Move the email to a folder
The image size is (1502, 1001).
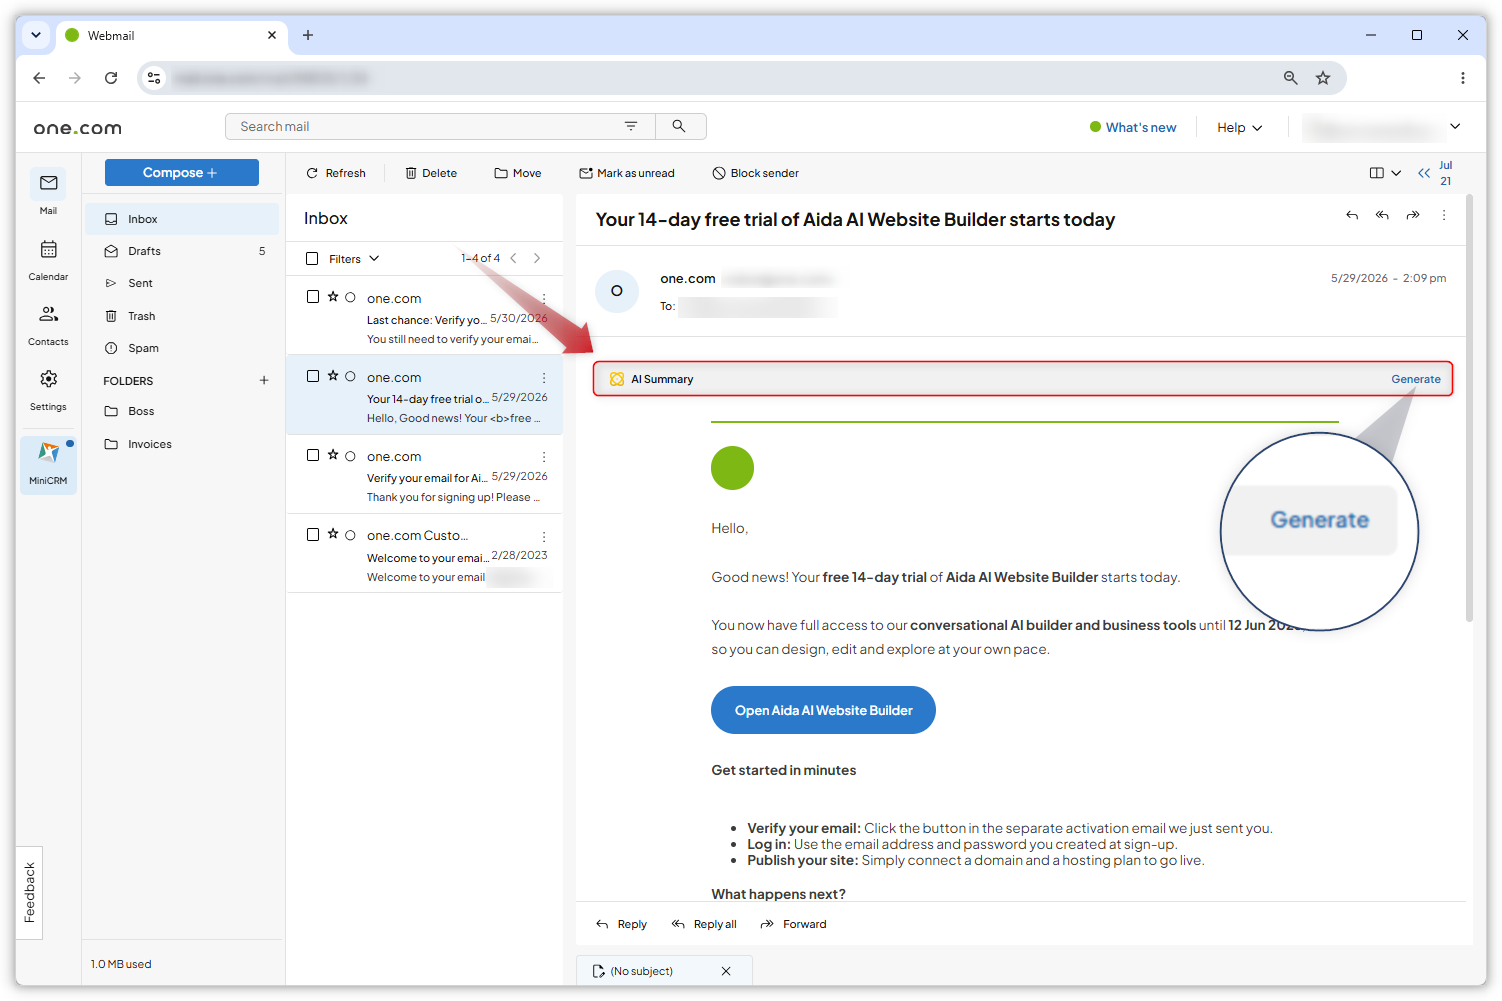[518, 173]
